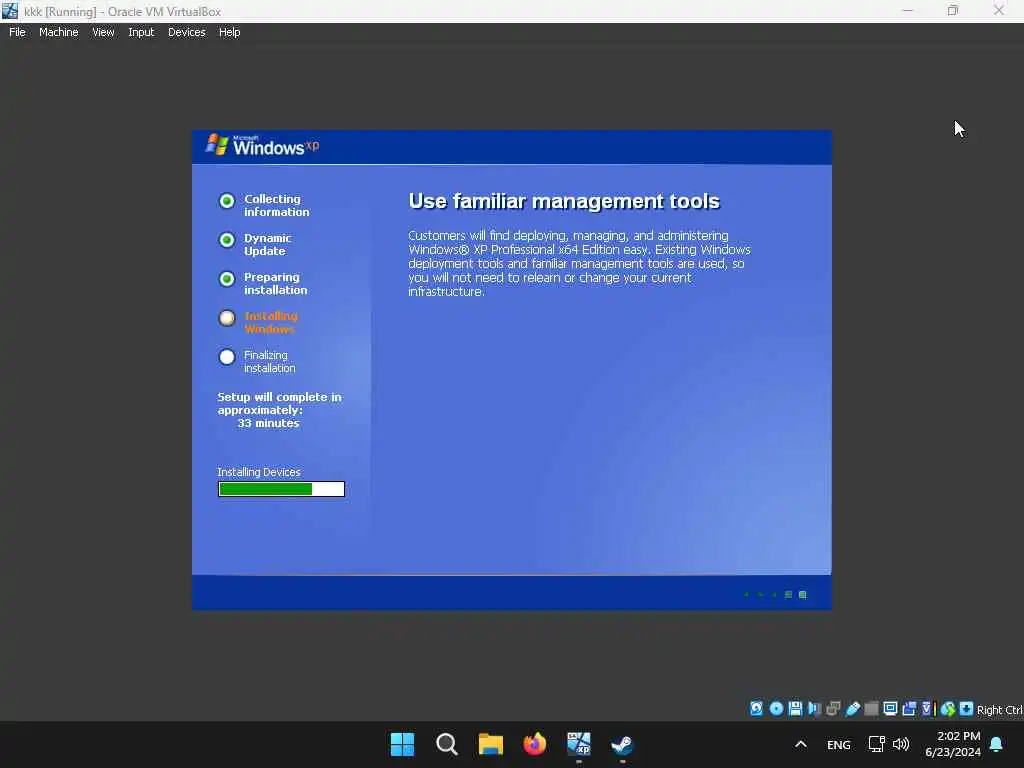Click the green activity dots in setup footer

[776, 595]
